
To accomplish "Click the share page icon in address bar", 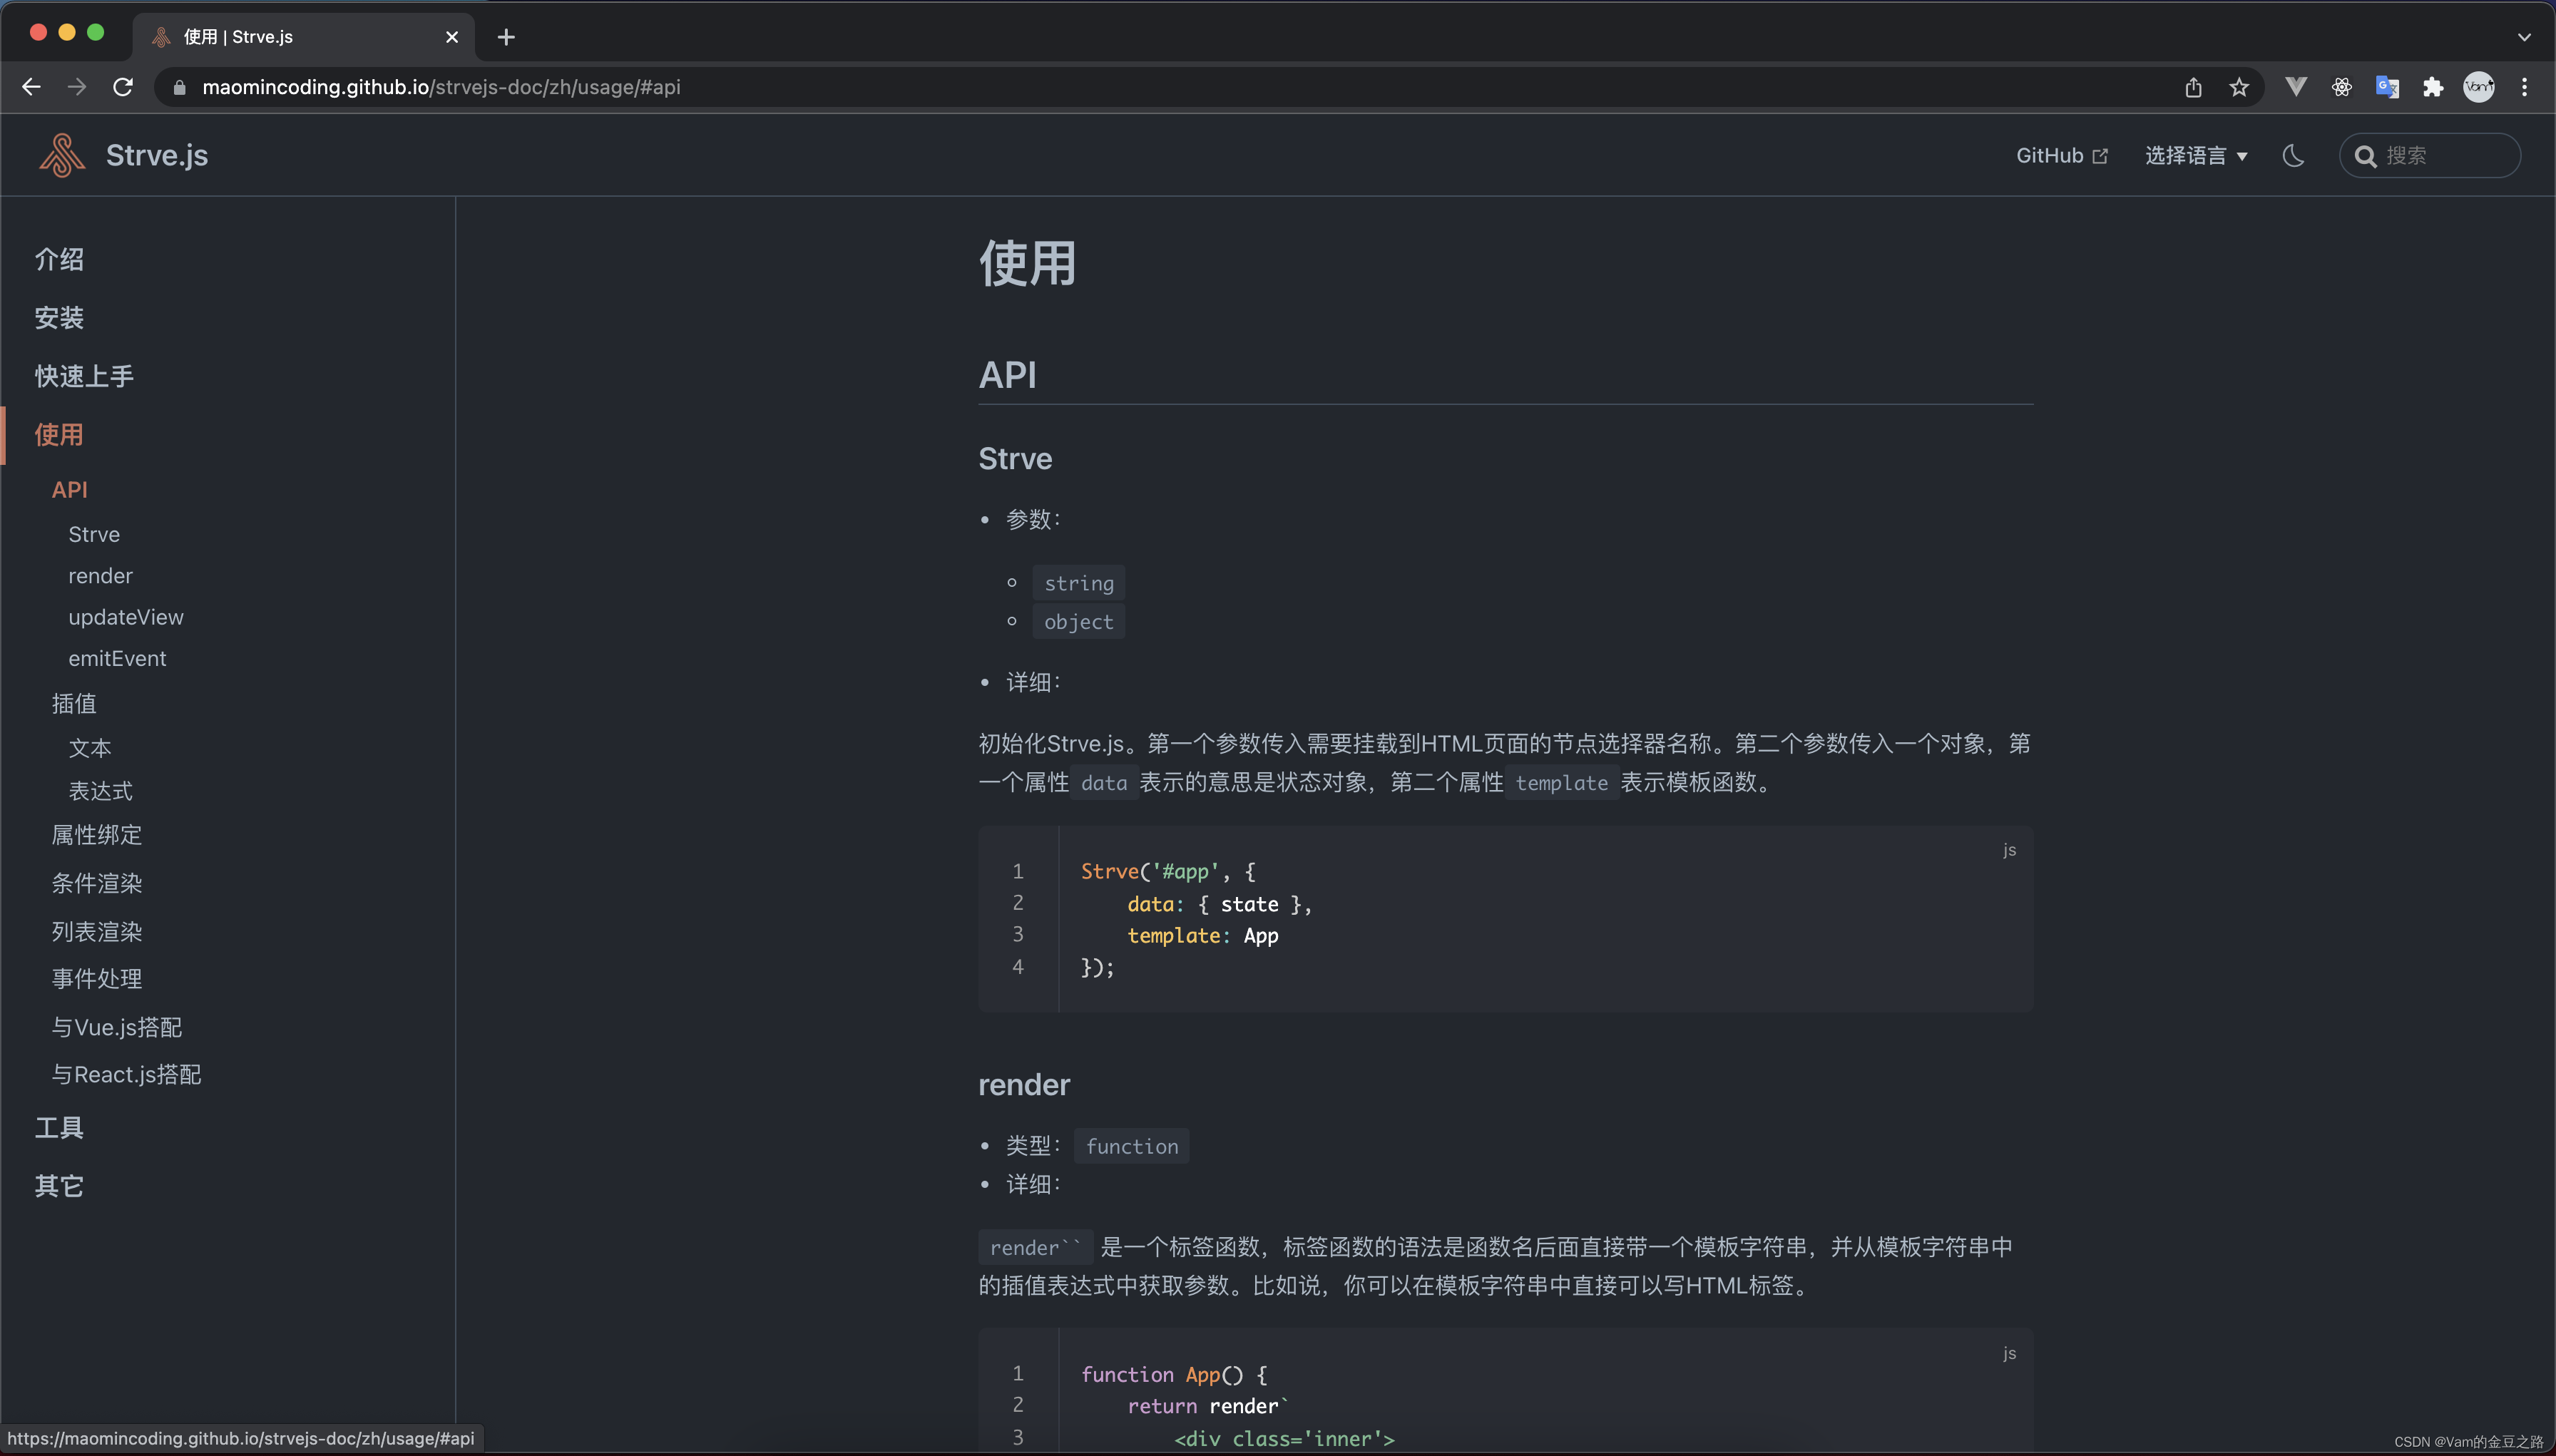I will coord(2193,88).
